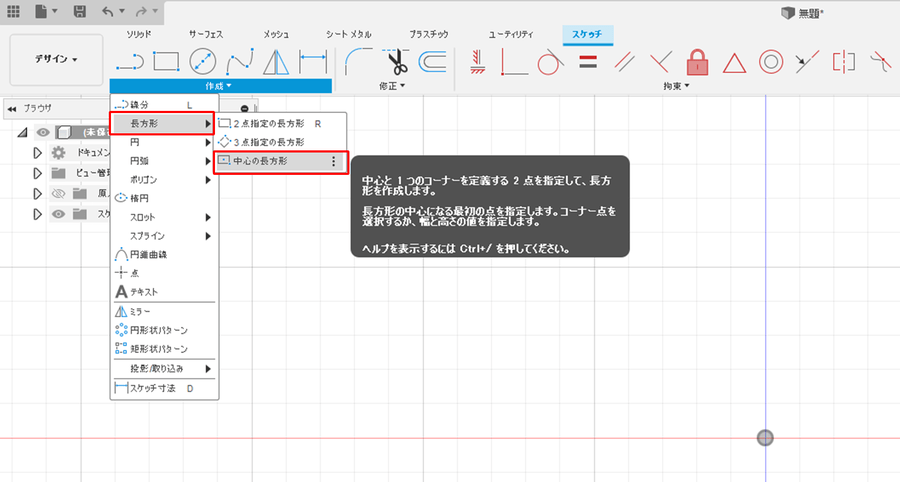Image resolution: width=900 pixels, height=482 pixels.
Task: Choose テキスト from create menu
Action: [164, 292]
